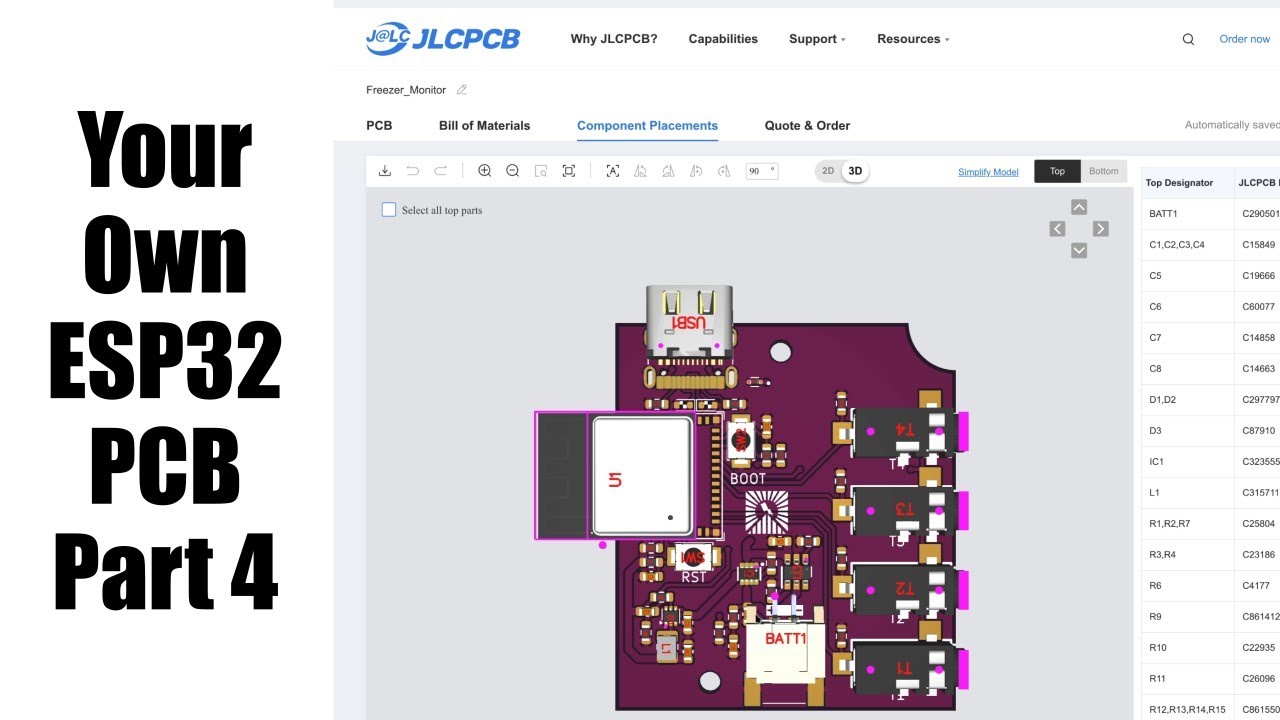Fit board to view icon

point(569,171)
